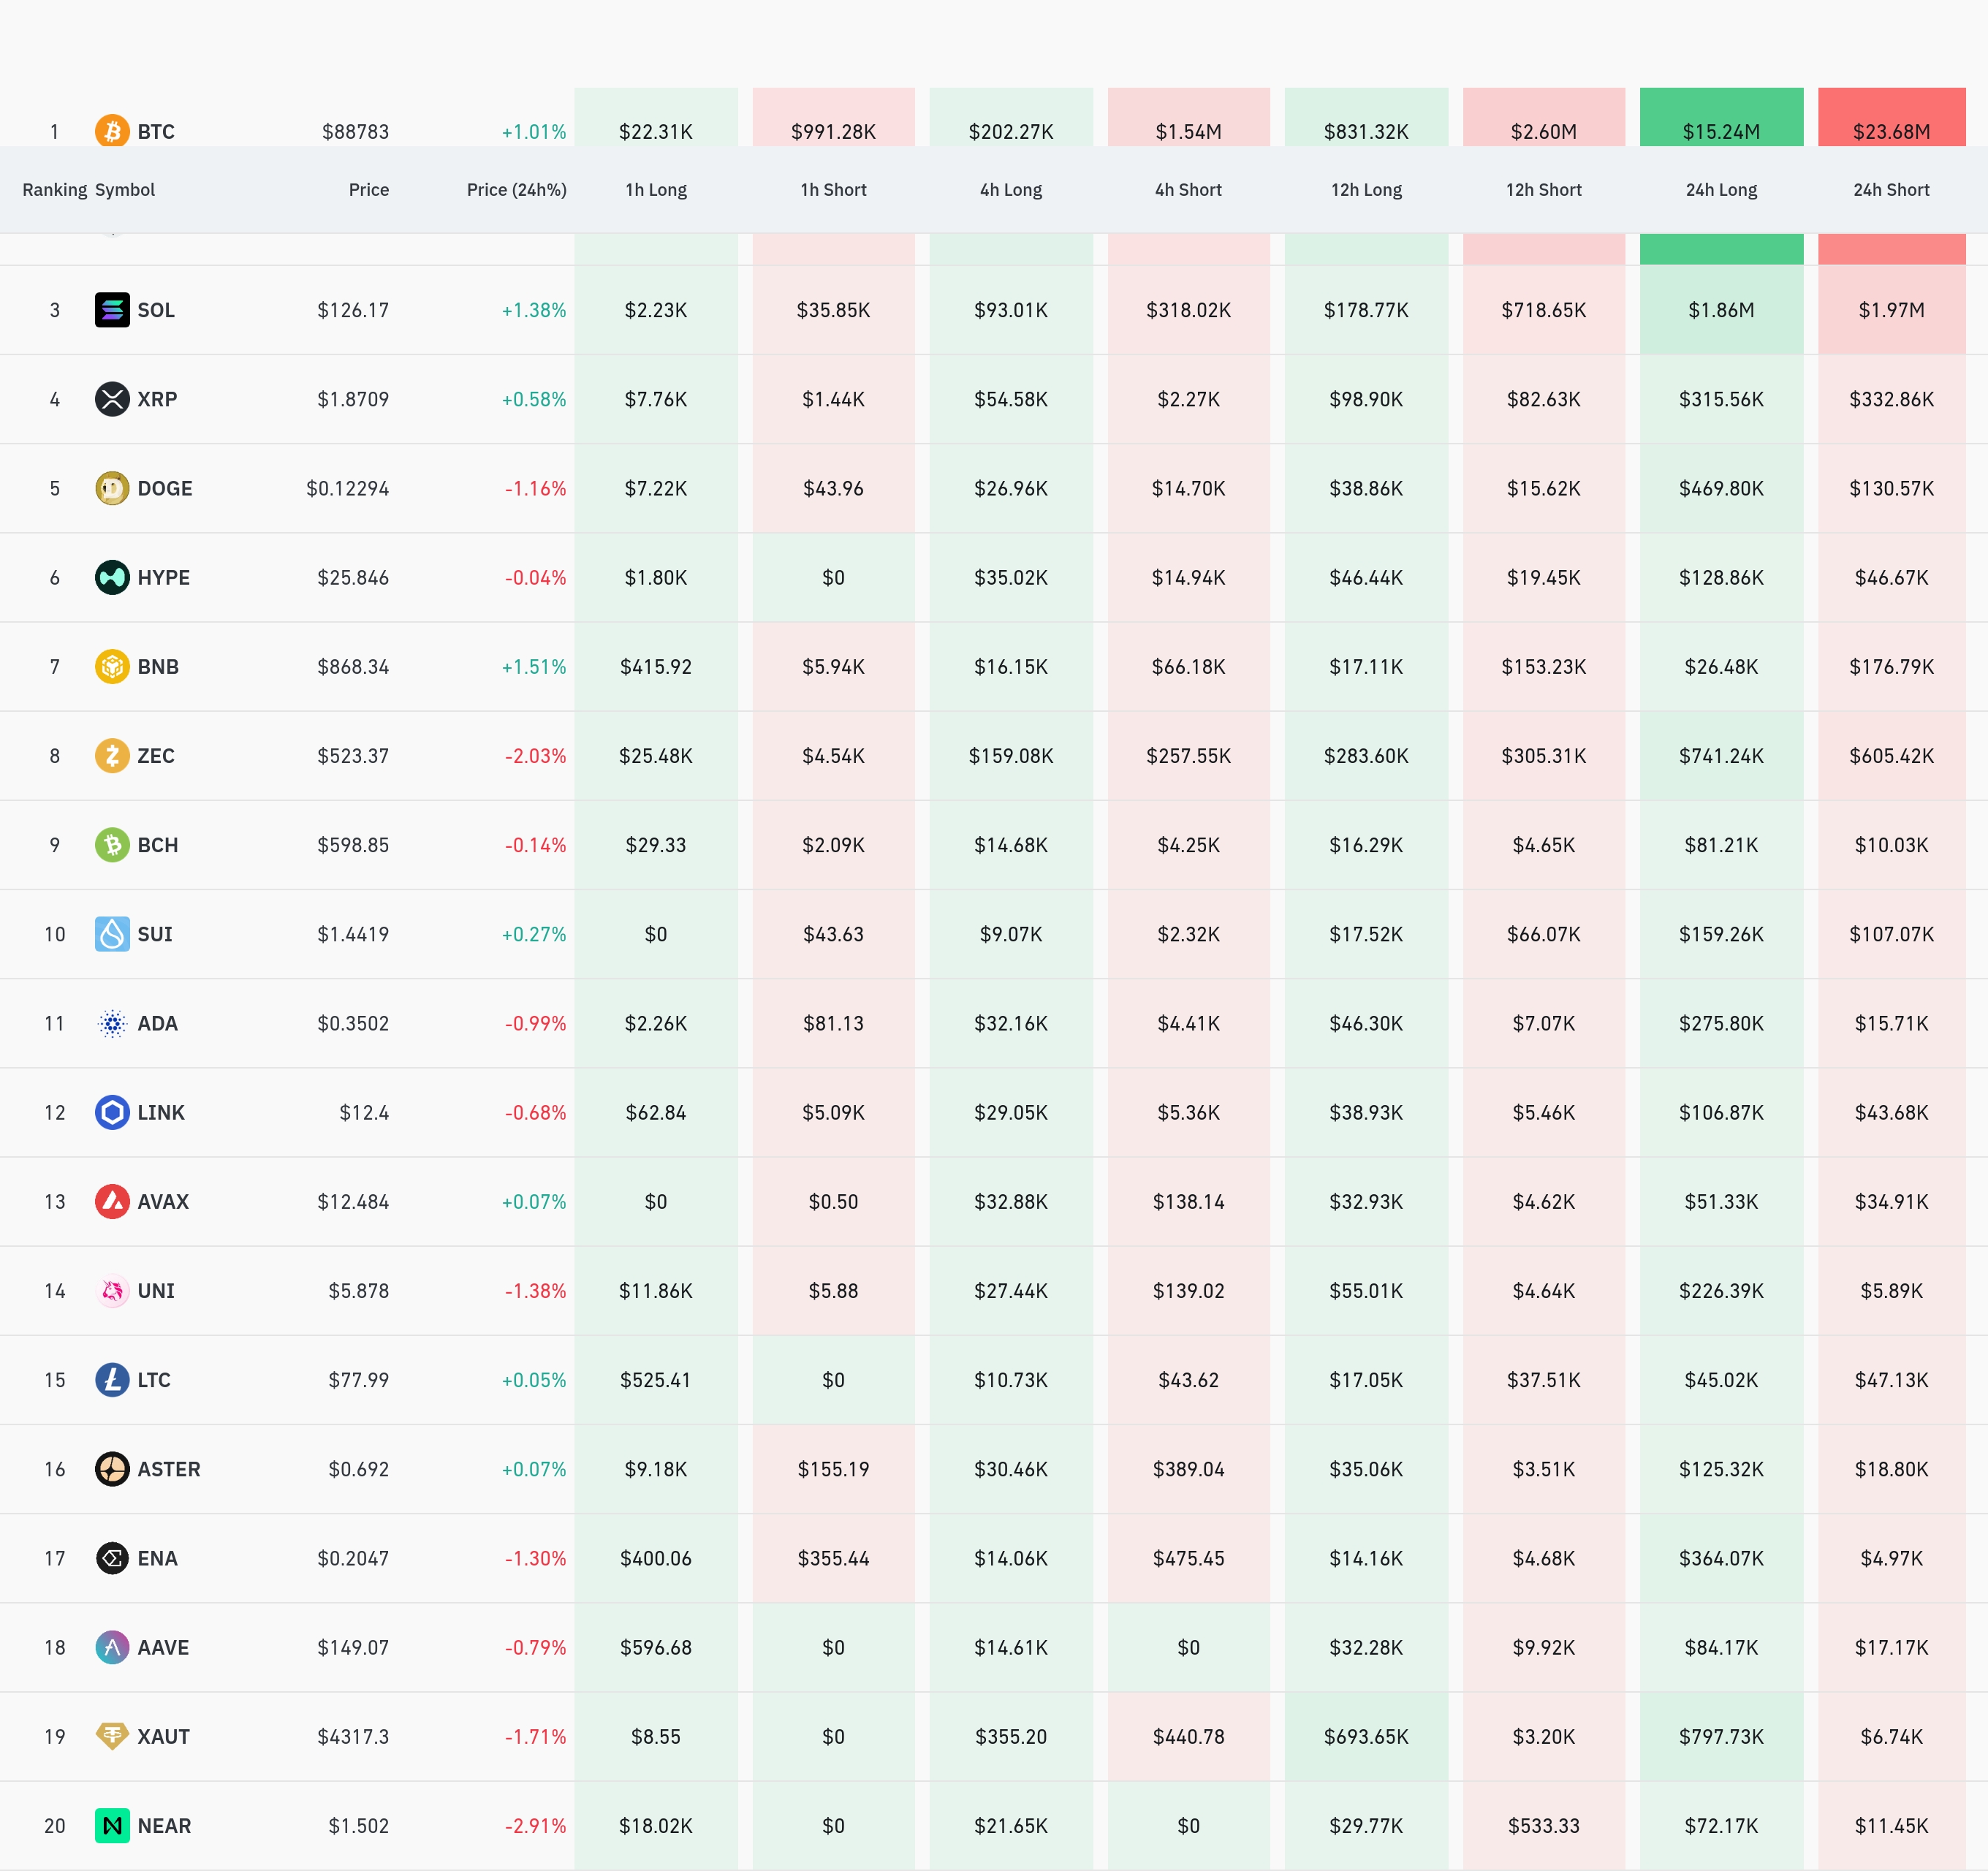Click the Zcash ZEC icon
1988x1871 pixels.
[112, 755]
